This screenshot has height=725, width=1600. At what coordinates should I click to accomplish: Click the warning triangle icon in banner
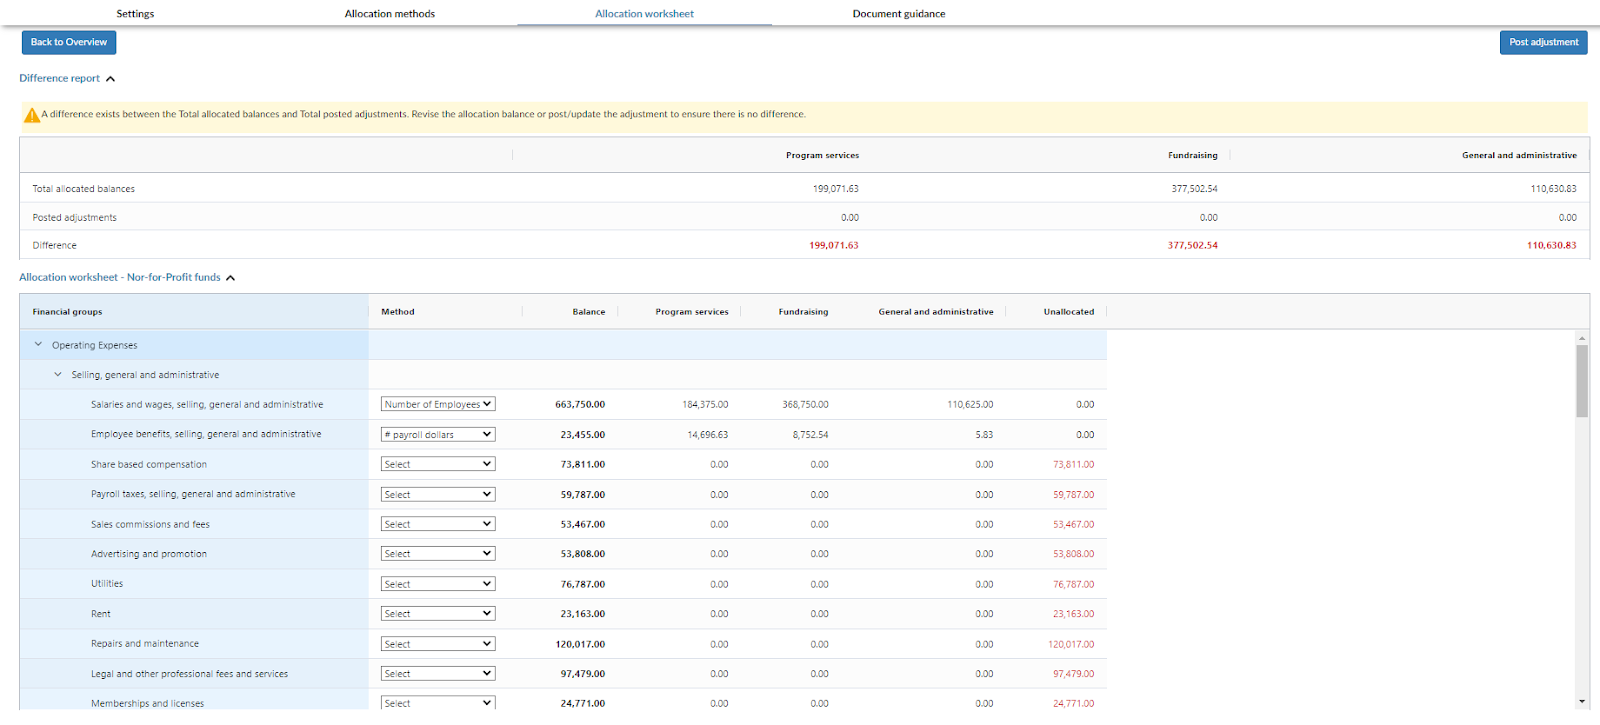point(32,115)
